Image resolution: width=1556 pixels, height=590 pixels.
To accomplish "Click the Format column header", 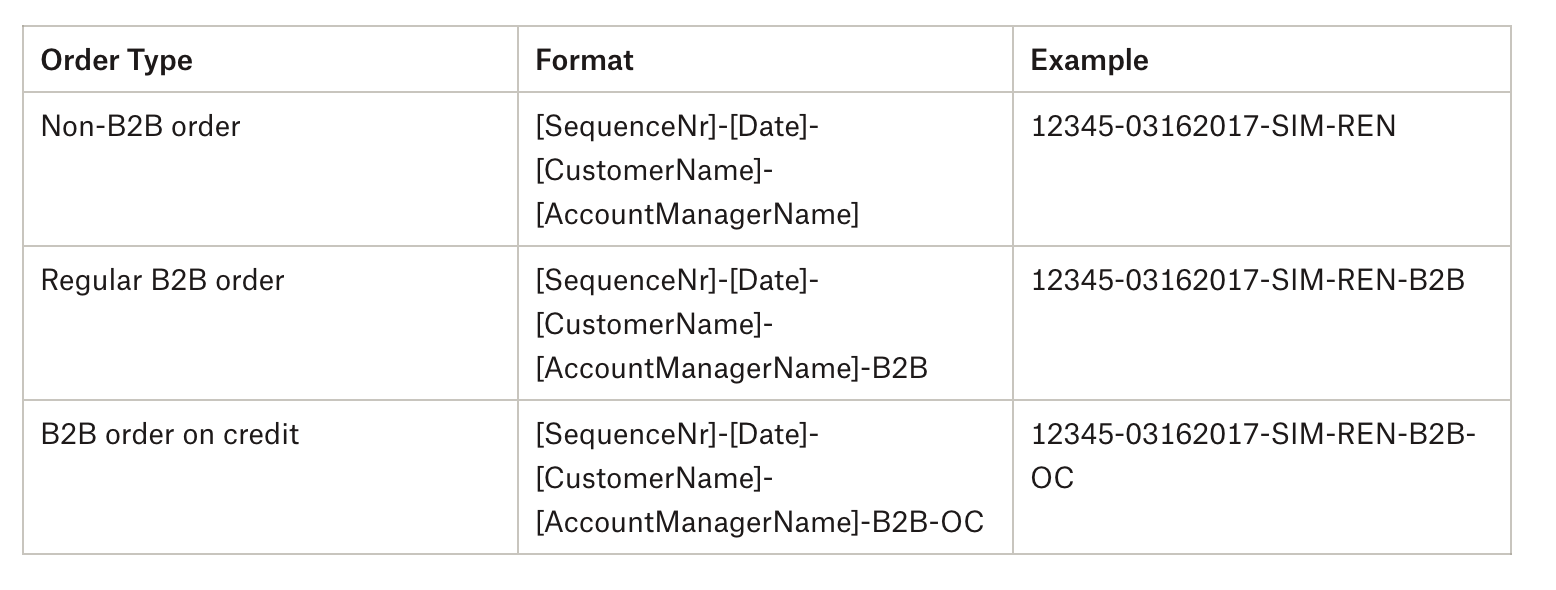I will click(584, 60).
